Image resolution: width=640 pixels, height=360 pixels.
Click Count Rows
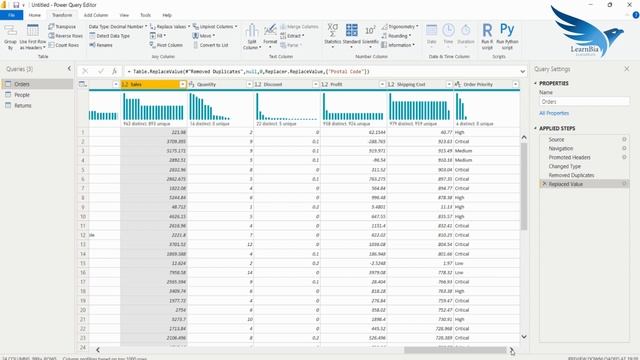click(63, 45)
